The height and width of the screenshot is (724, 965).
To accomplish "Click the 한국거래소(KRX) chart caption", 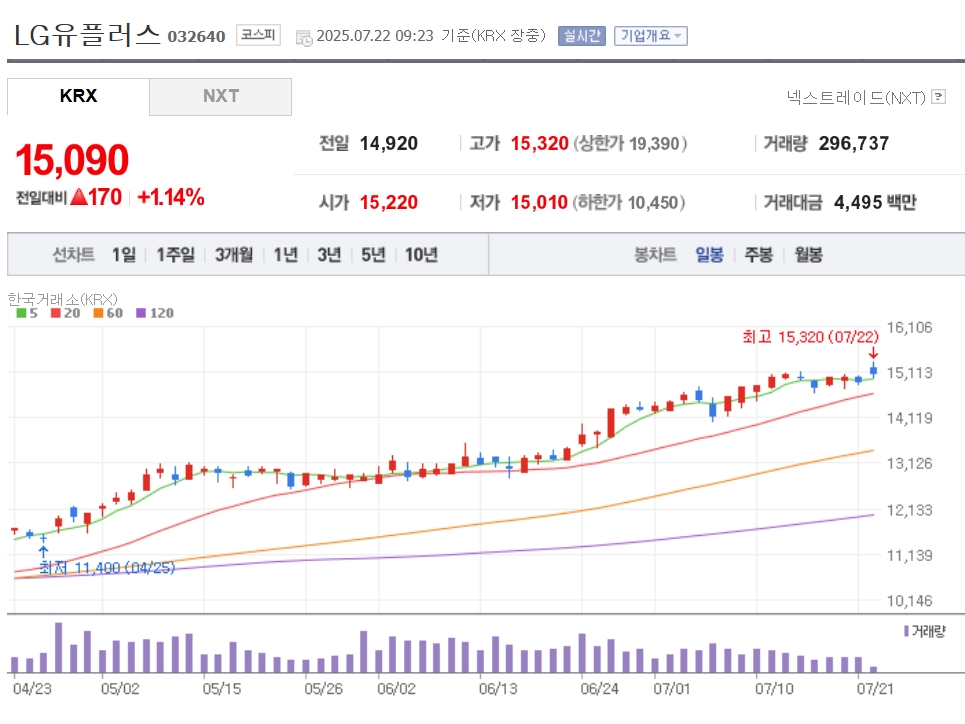I will (x=62, y=299).
